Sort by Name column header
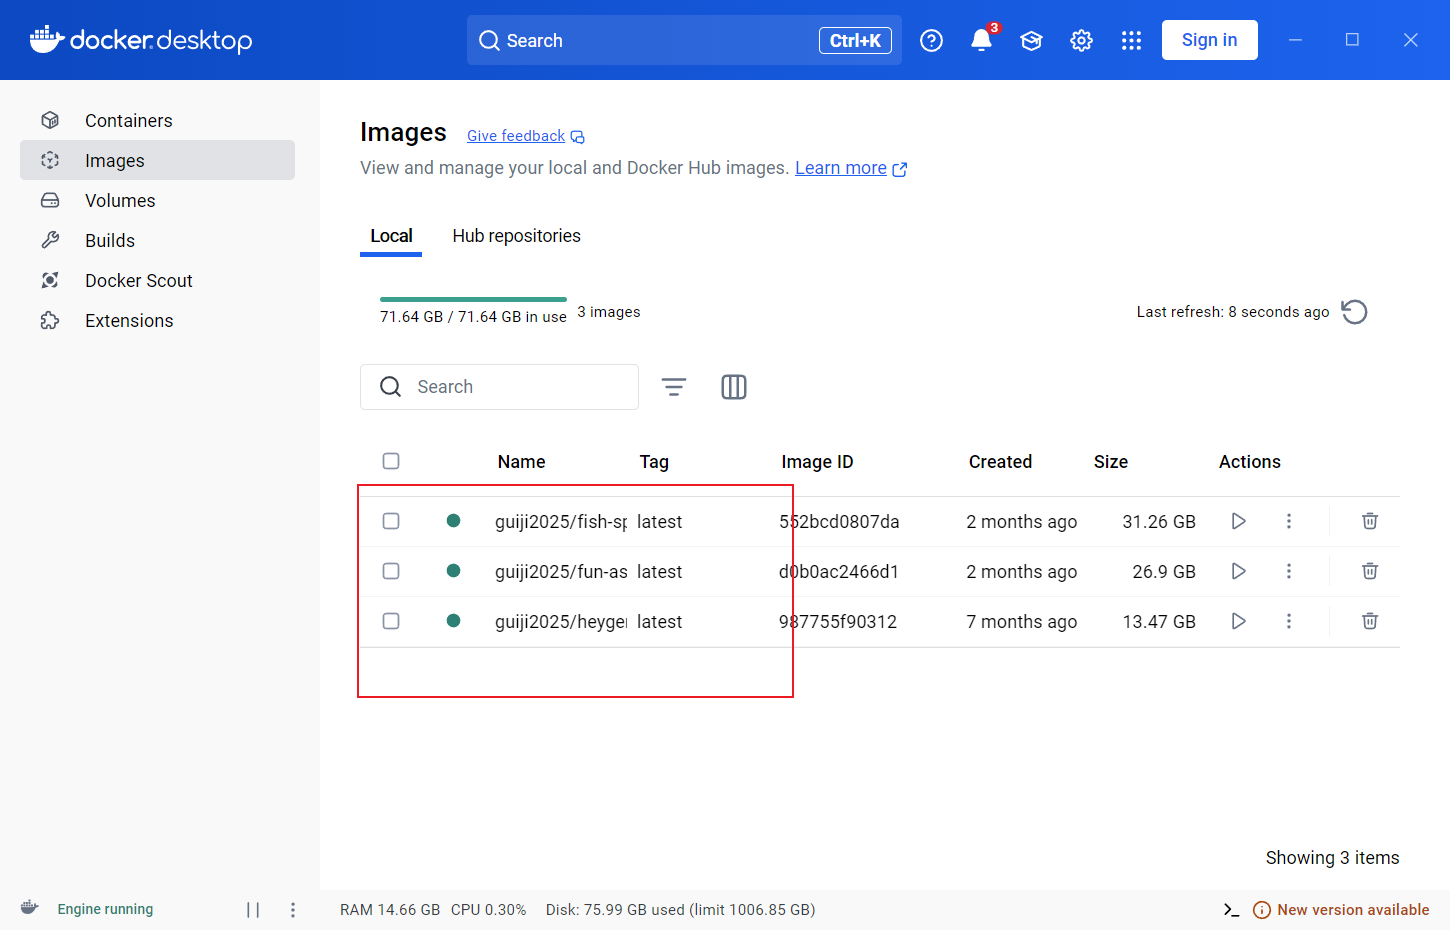This screenshot has width=1450, height=930. coord(521,462)
